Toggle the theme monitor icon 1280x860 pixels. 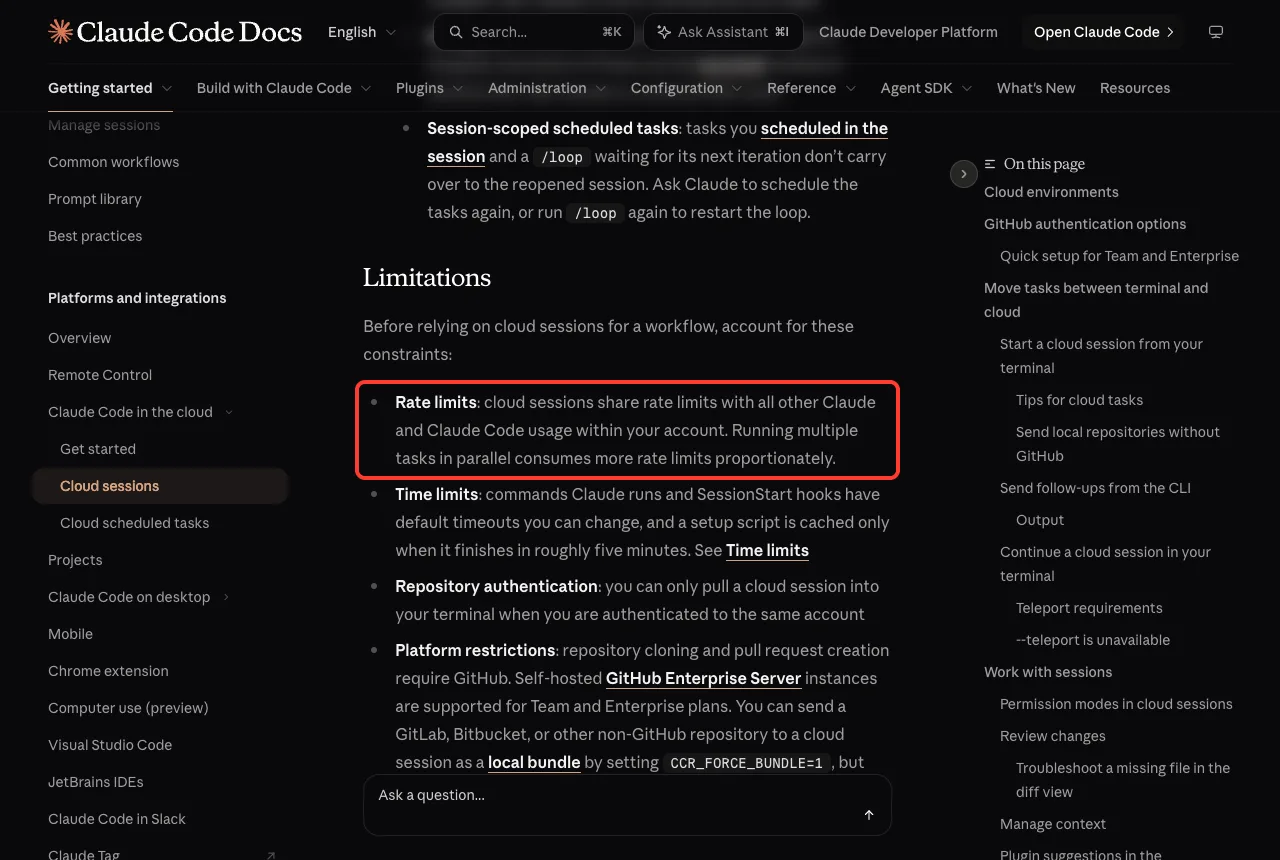point(1216,32)
